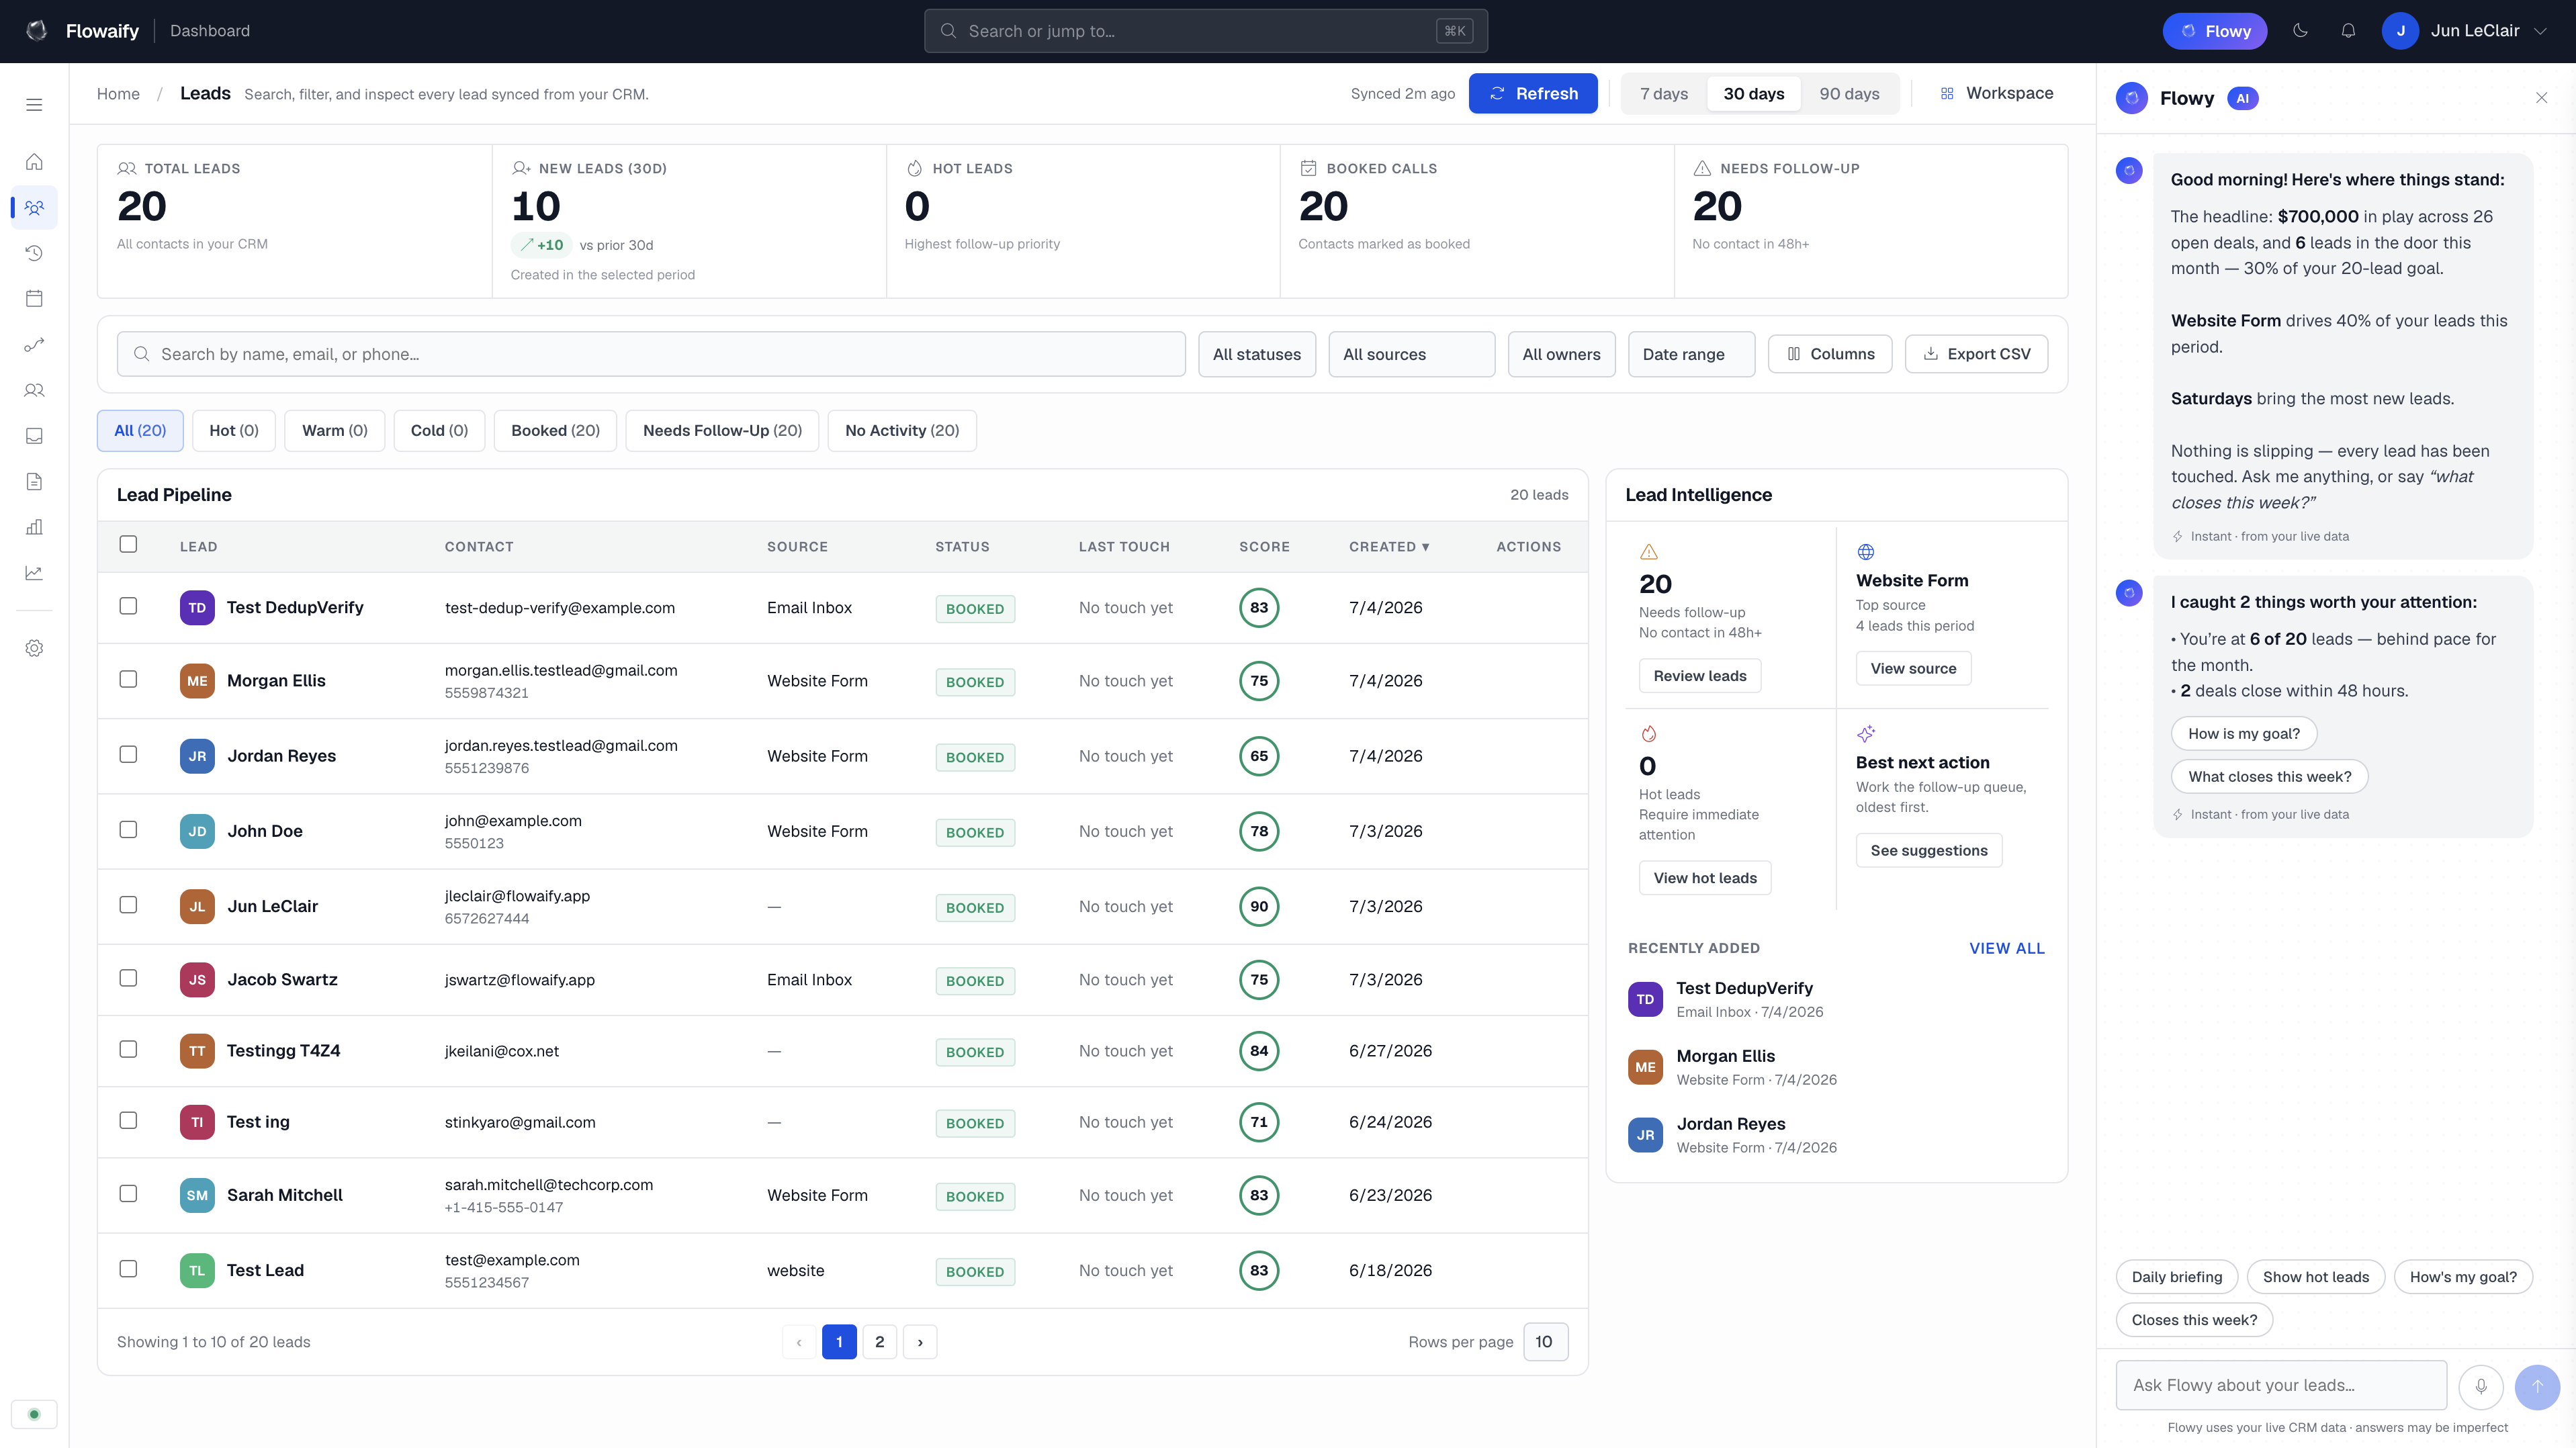Check the Jordan Reyes row checkbox
2576x1448 pixels.
coord(128,754)
